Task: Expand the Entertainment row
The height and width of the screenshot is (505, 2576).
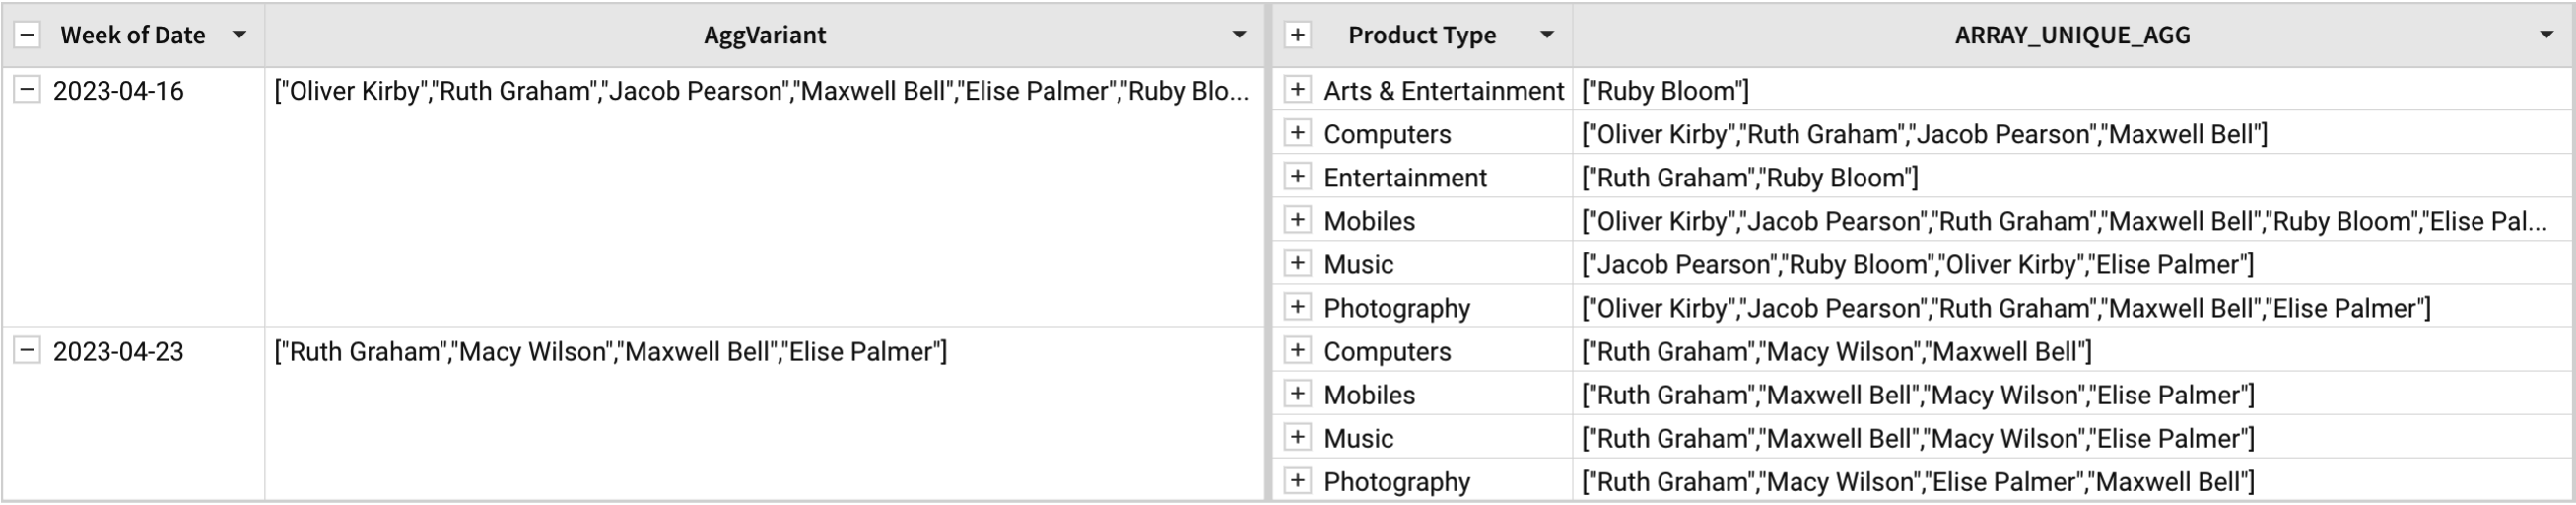Action: (1297, 177)
